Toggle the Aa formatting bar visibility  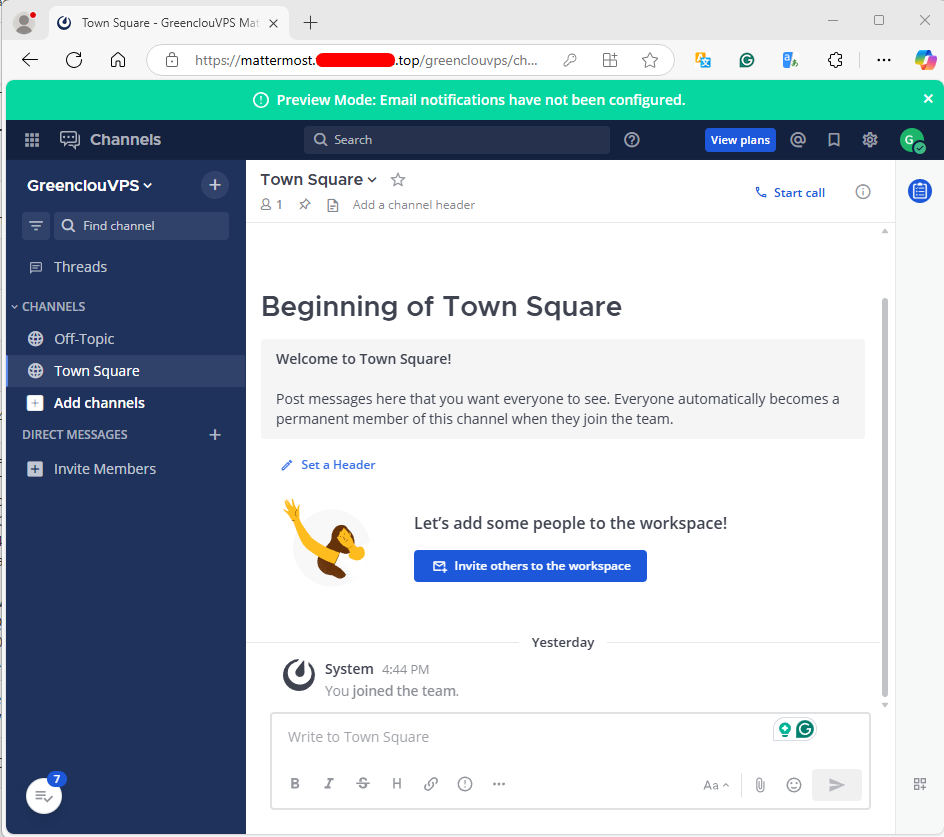click(x=716, y=785)
